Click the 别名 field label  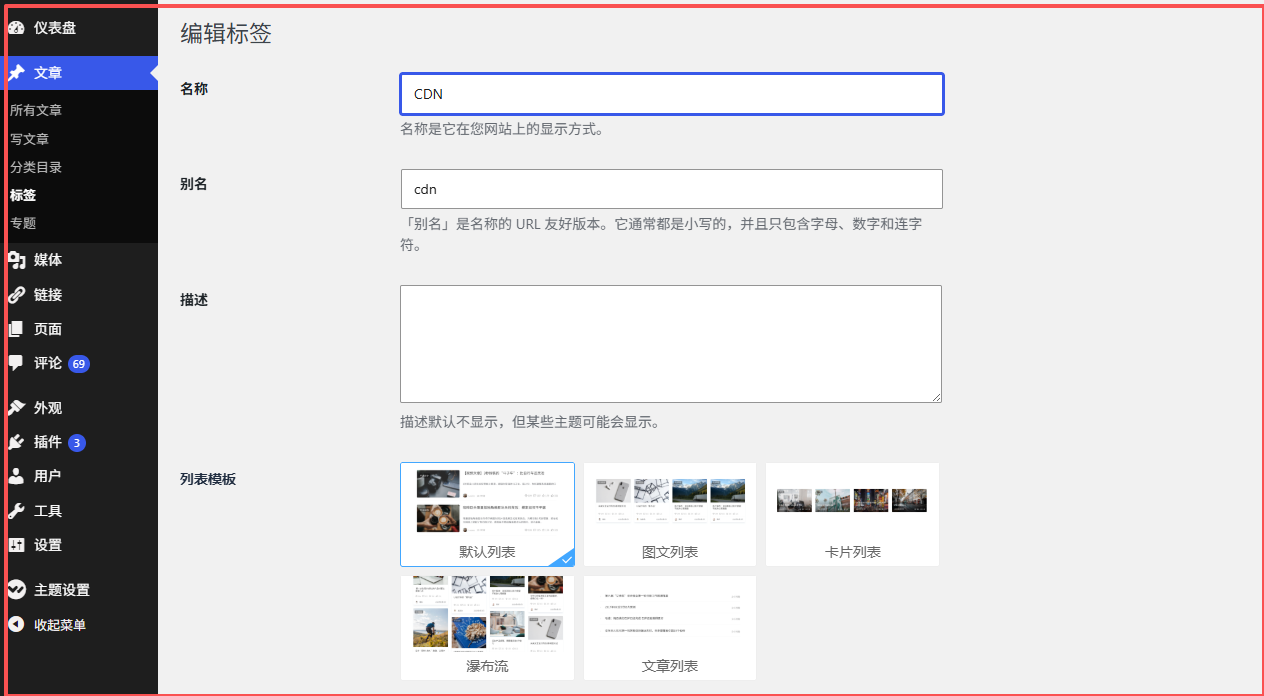(194, 184)
